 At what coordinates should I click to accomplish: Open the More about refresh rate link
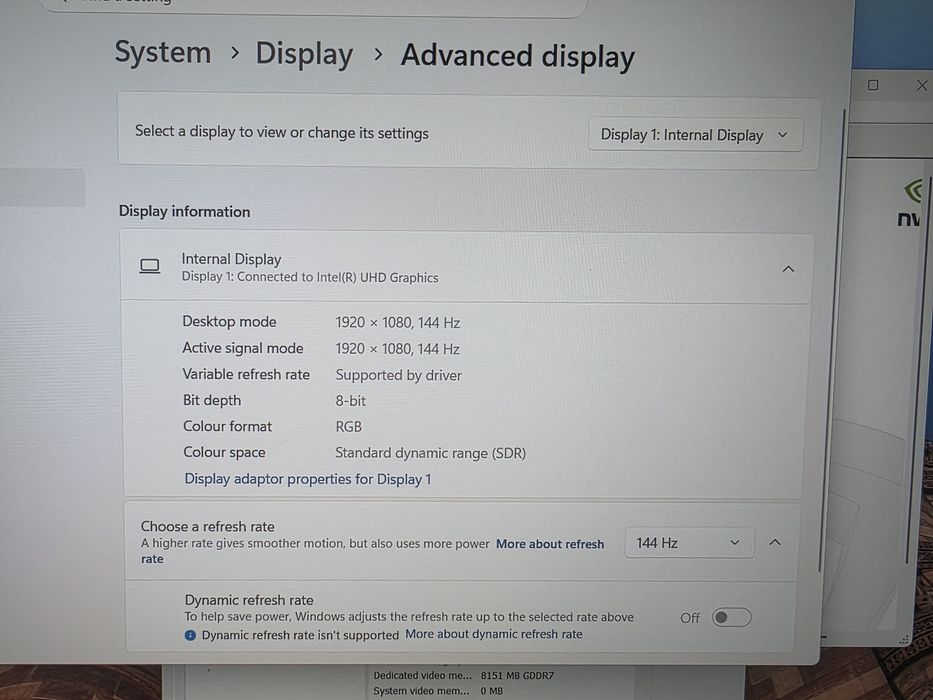(x=372, y=551)
